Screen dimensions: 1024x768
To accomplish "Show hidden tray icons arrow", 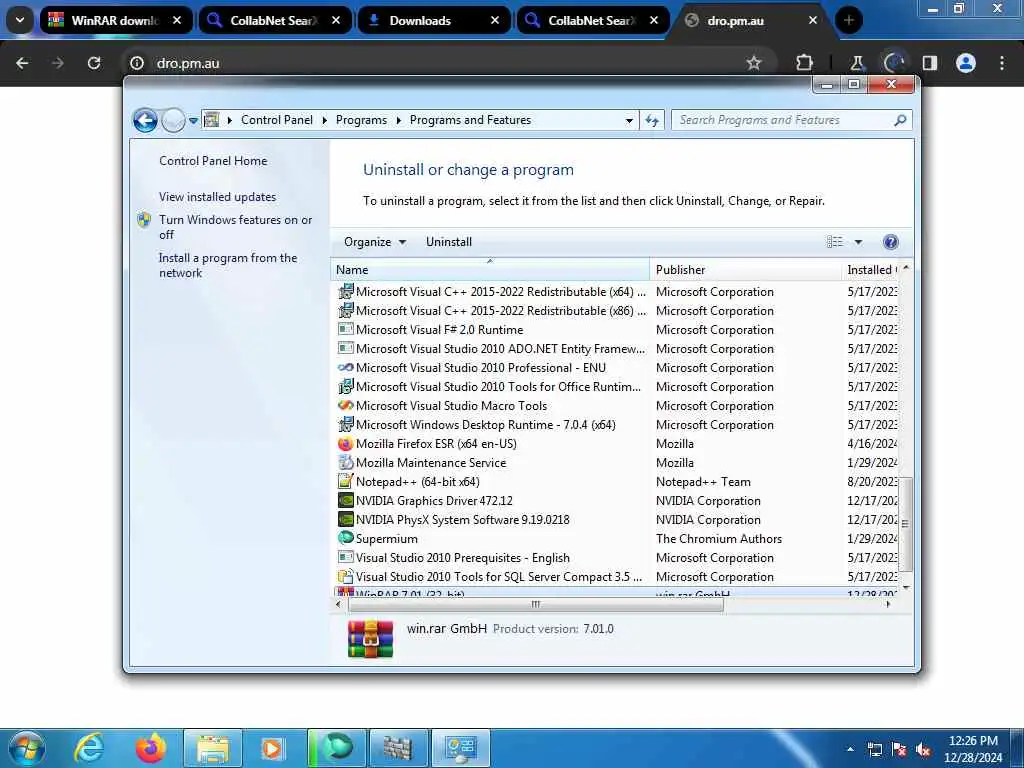I will coord(850,749).
